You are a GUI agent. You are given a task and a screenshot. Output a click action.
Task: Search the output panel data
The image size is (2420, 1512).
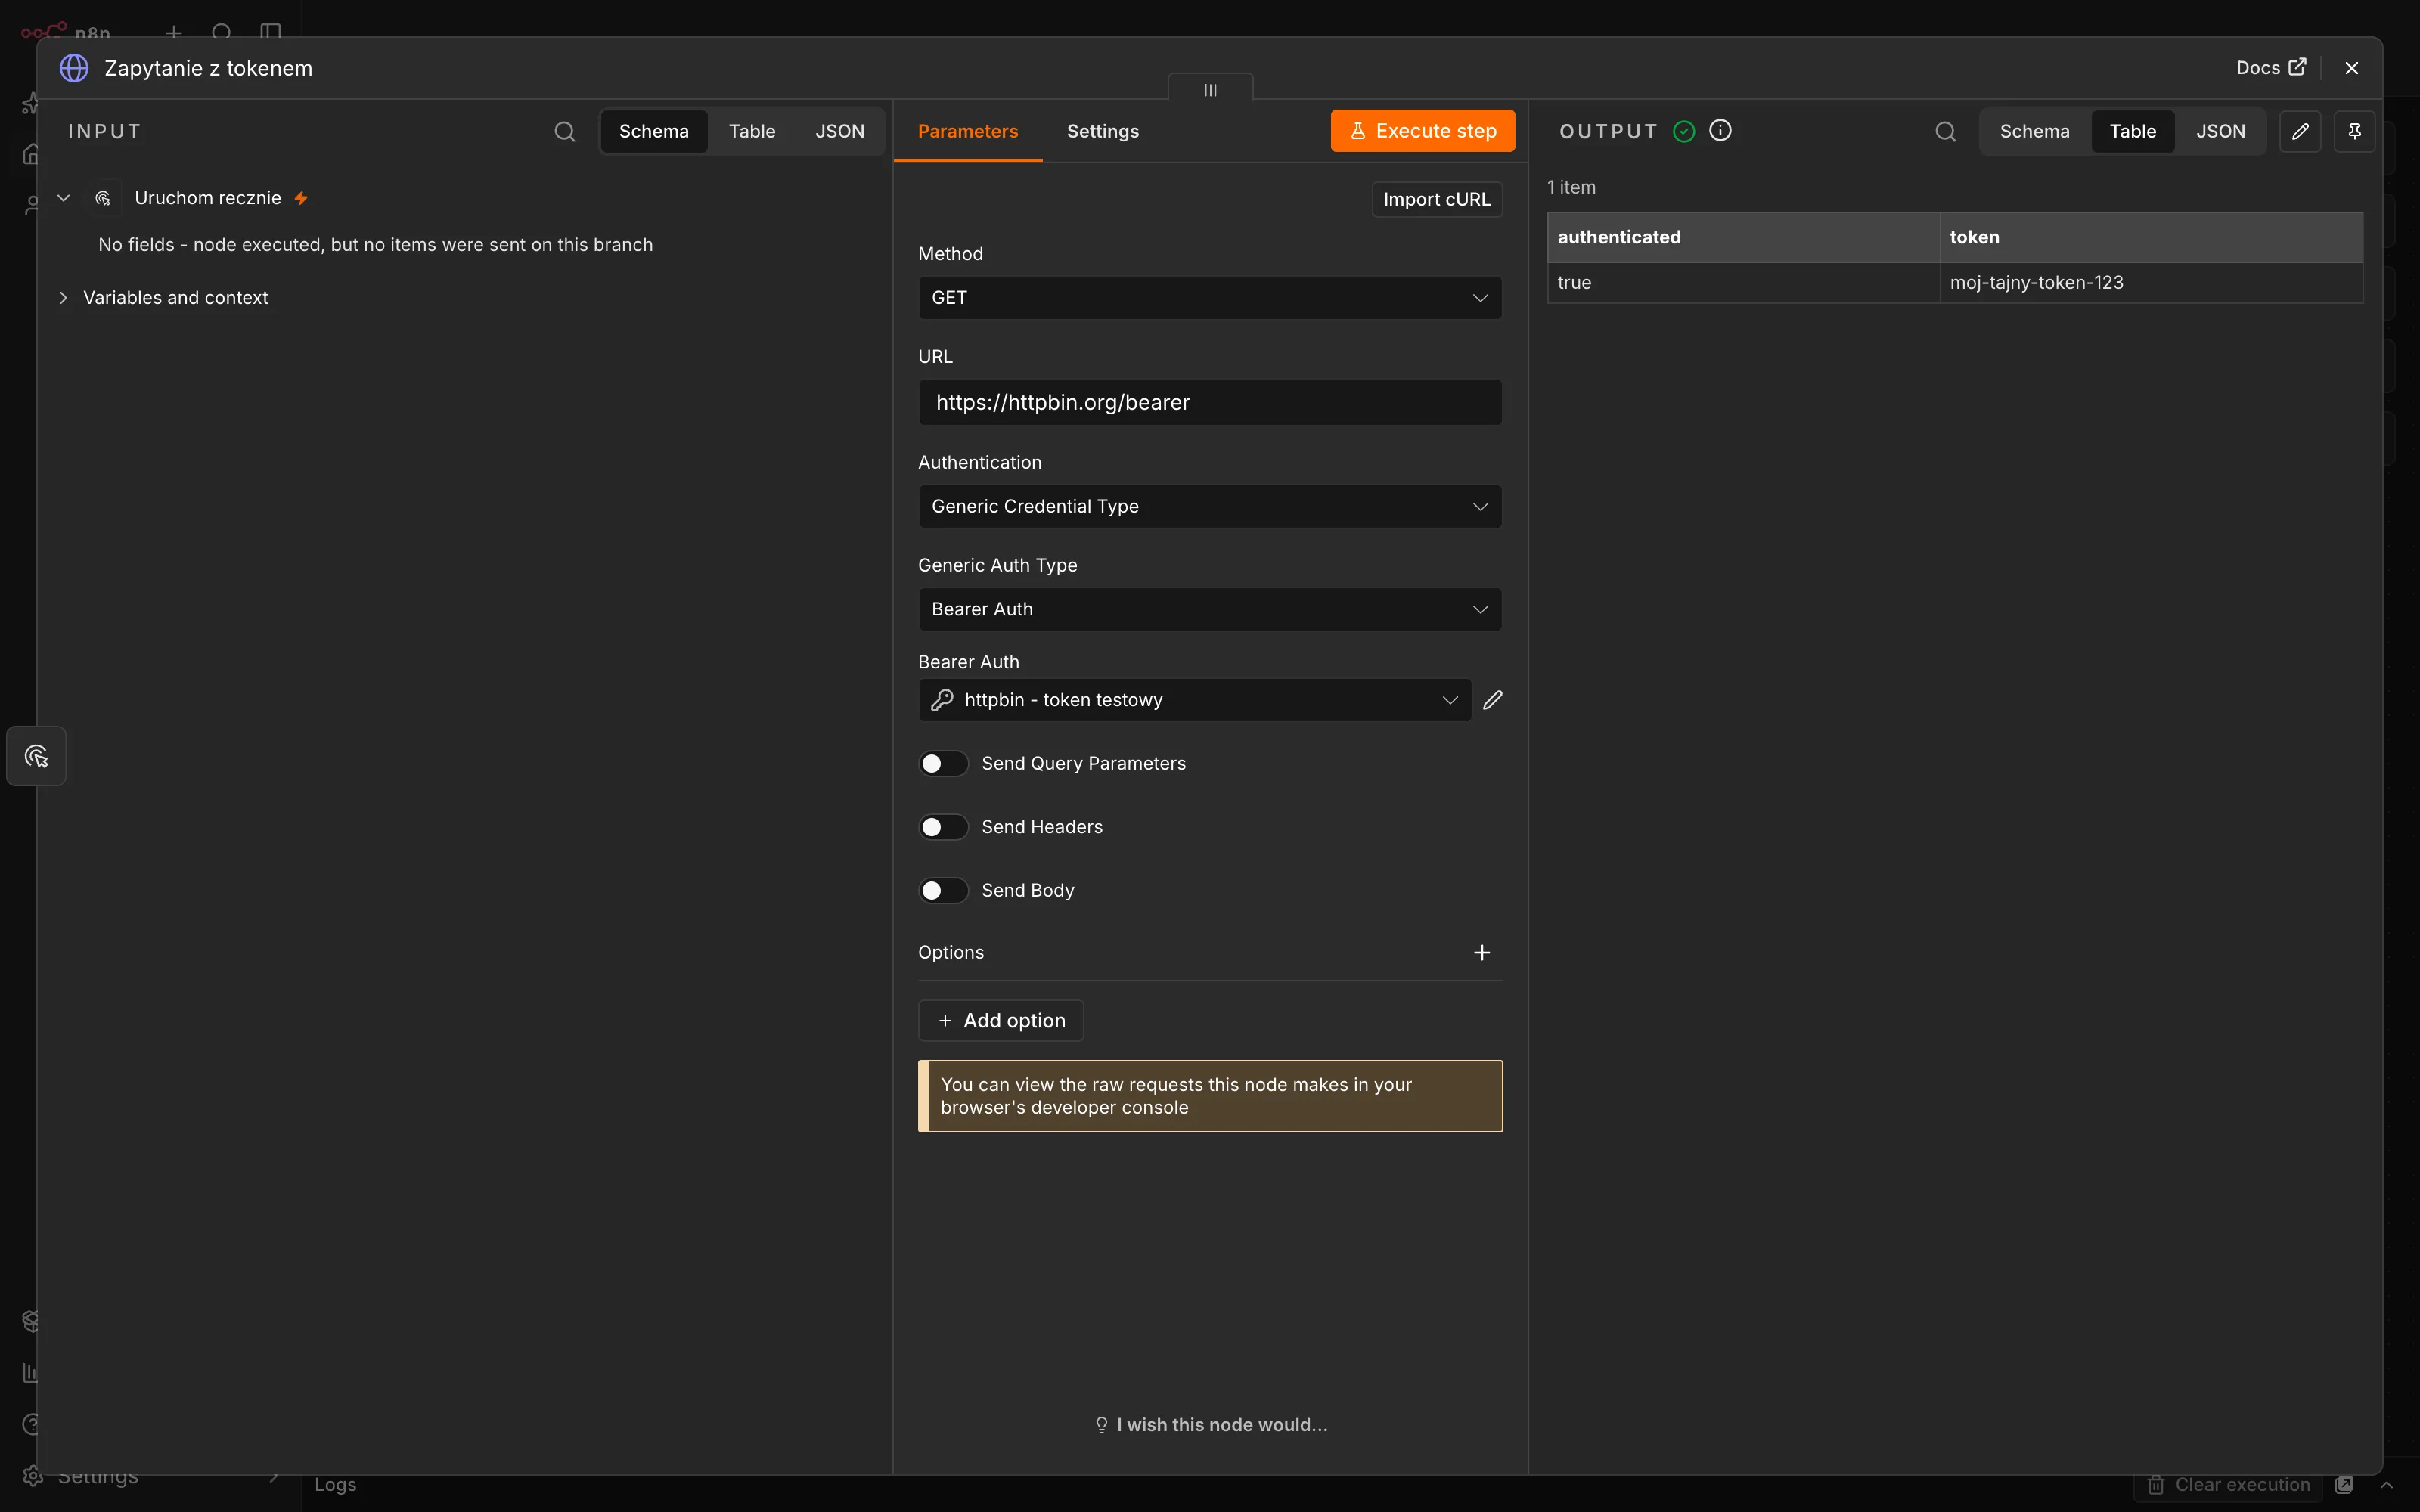coord(1945,131)
